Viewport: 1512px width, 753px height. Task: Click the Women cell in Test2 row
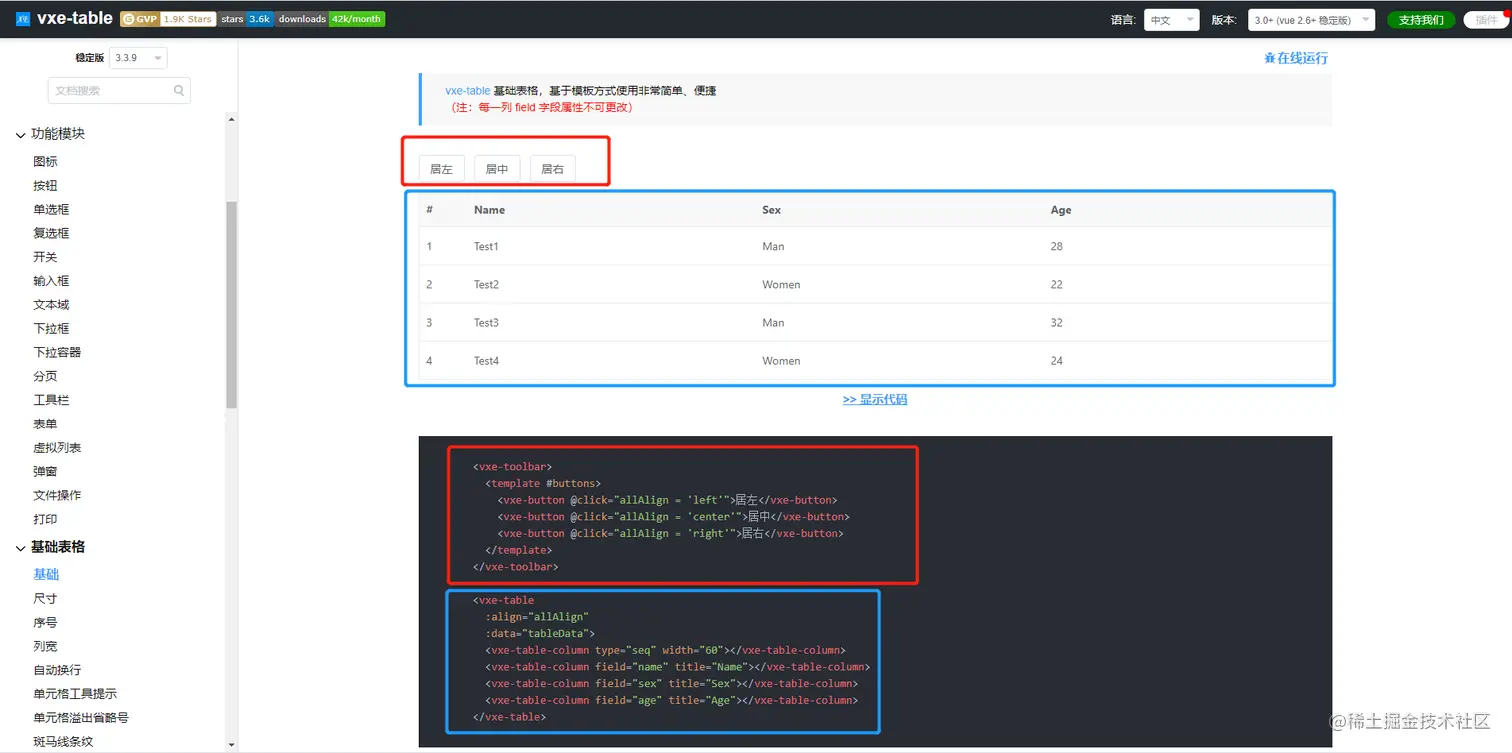(781, 284)
